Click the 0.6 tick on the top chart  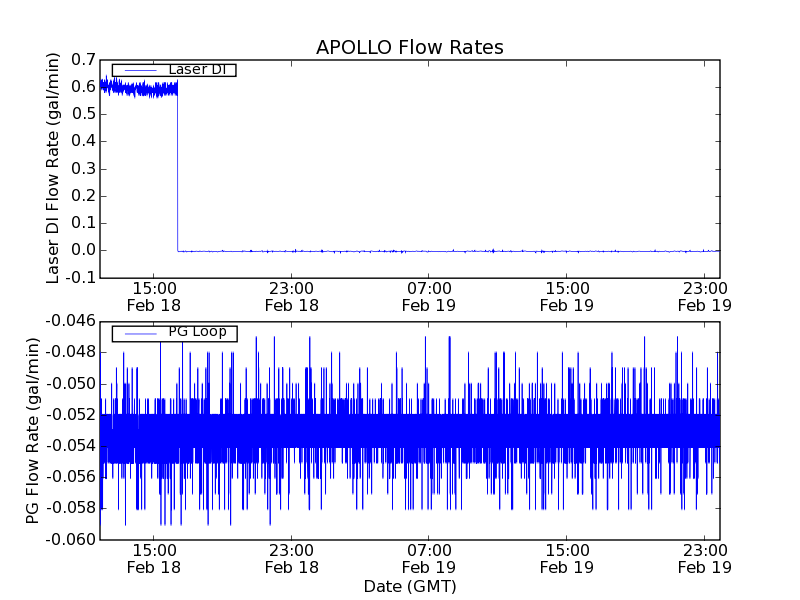[x=83, y=87]
